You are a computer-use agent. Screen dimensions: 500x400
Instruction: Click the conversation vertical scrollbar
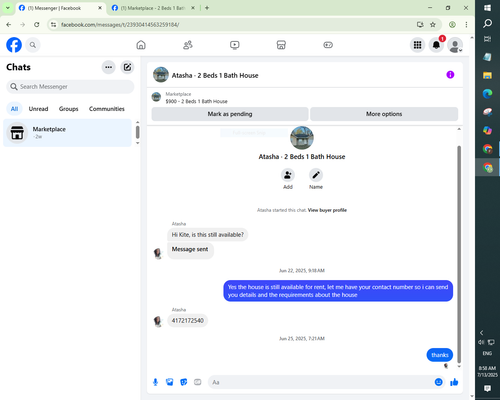(459, 254)
